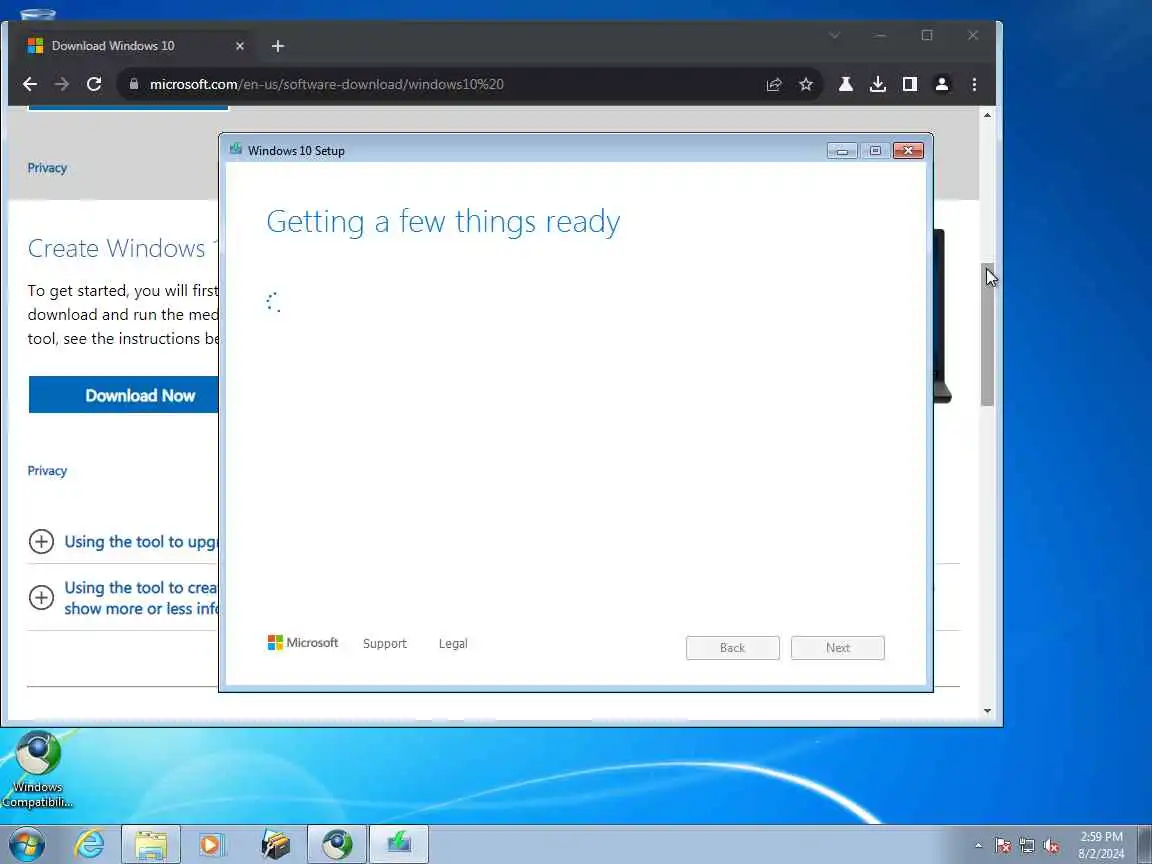Open the Windows Start button
The height and width of the screenshot is (864, 1152).
click(x=27, y=844)
